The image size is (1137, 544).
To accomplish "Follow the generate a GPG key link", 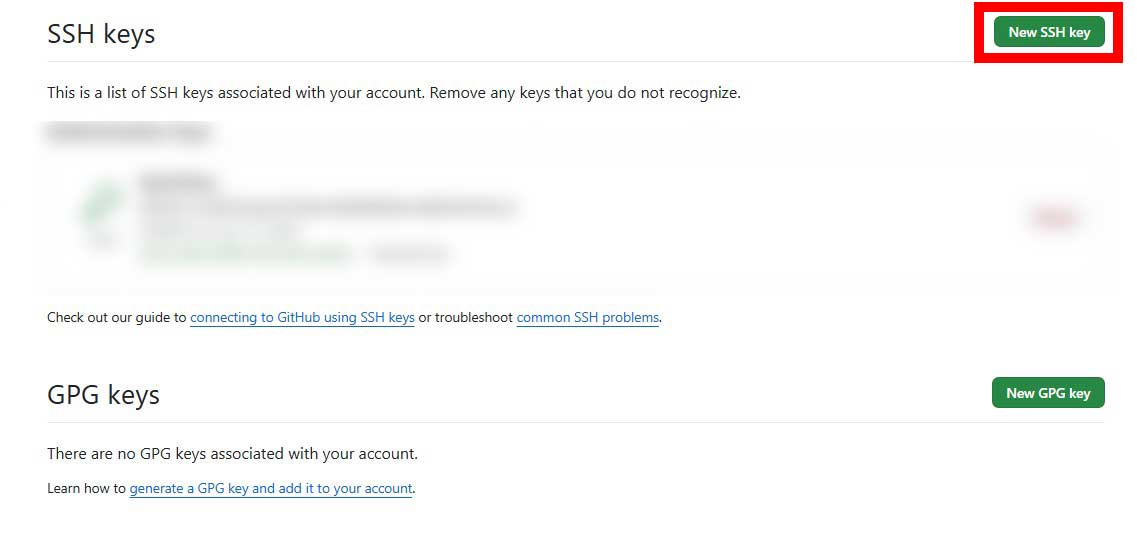I will tap(270, 489).
